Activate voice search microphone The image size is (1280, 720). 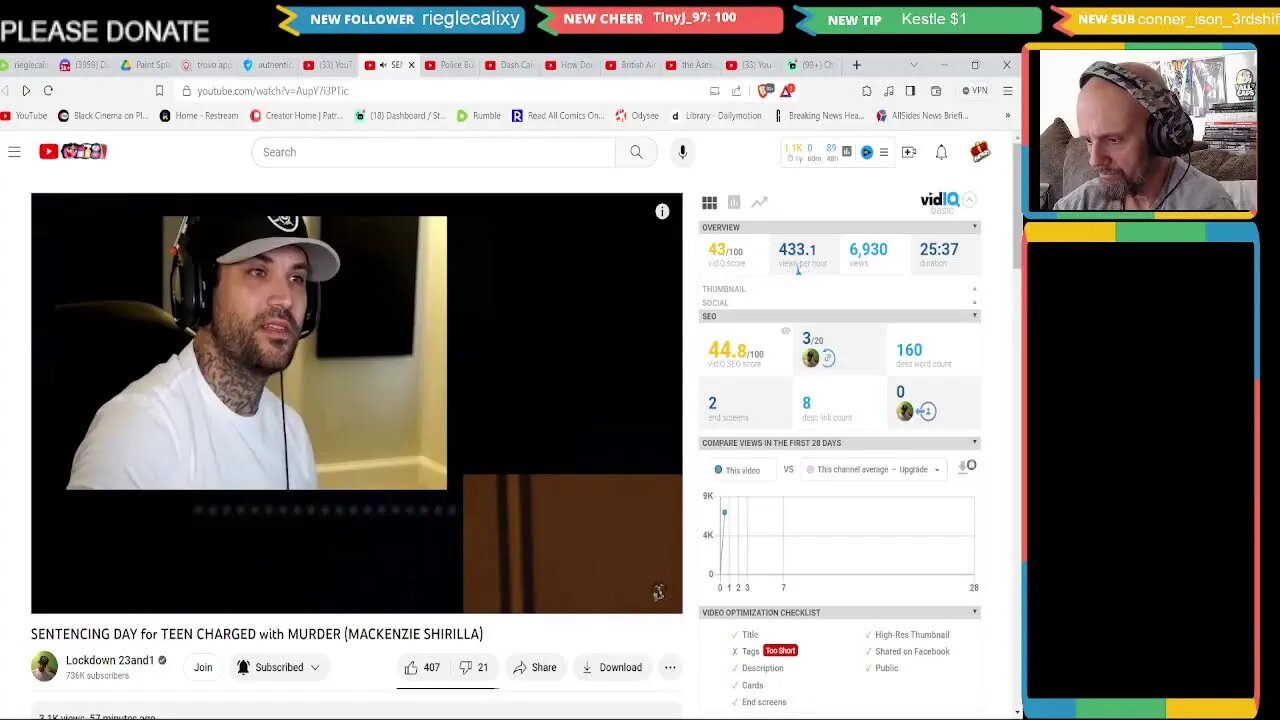click(682, 152)
